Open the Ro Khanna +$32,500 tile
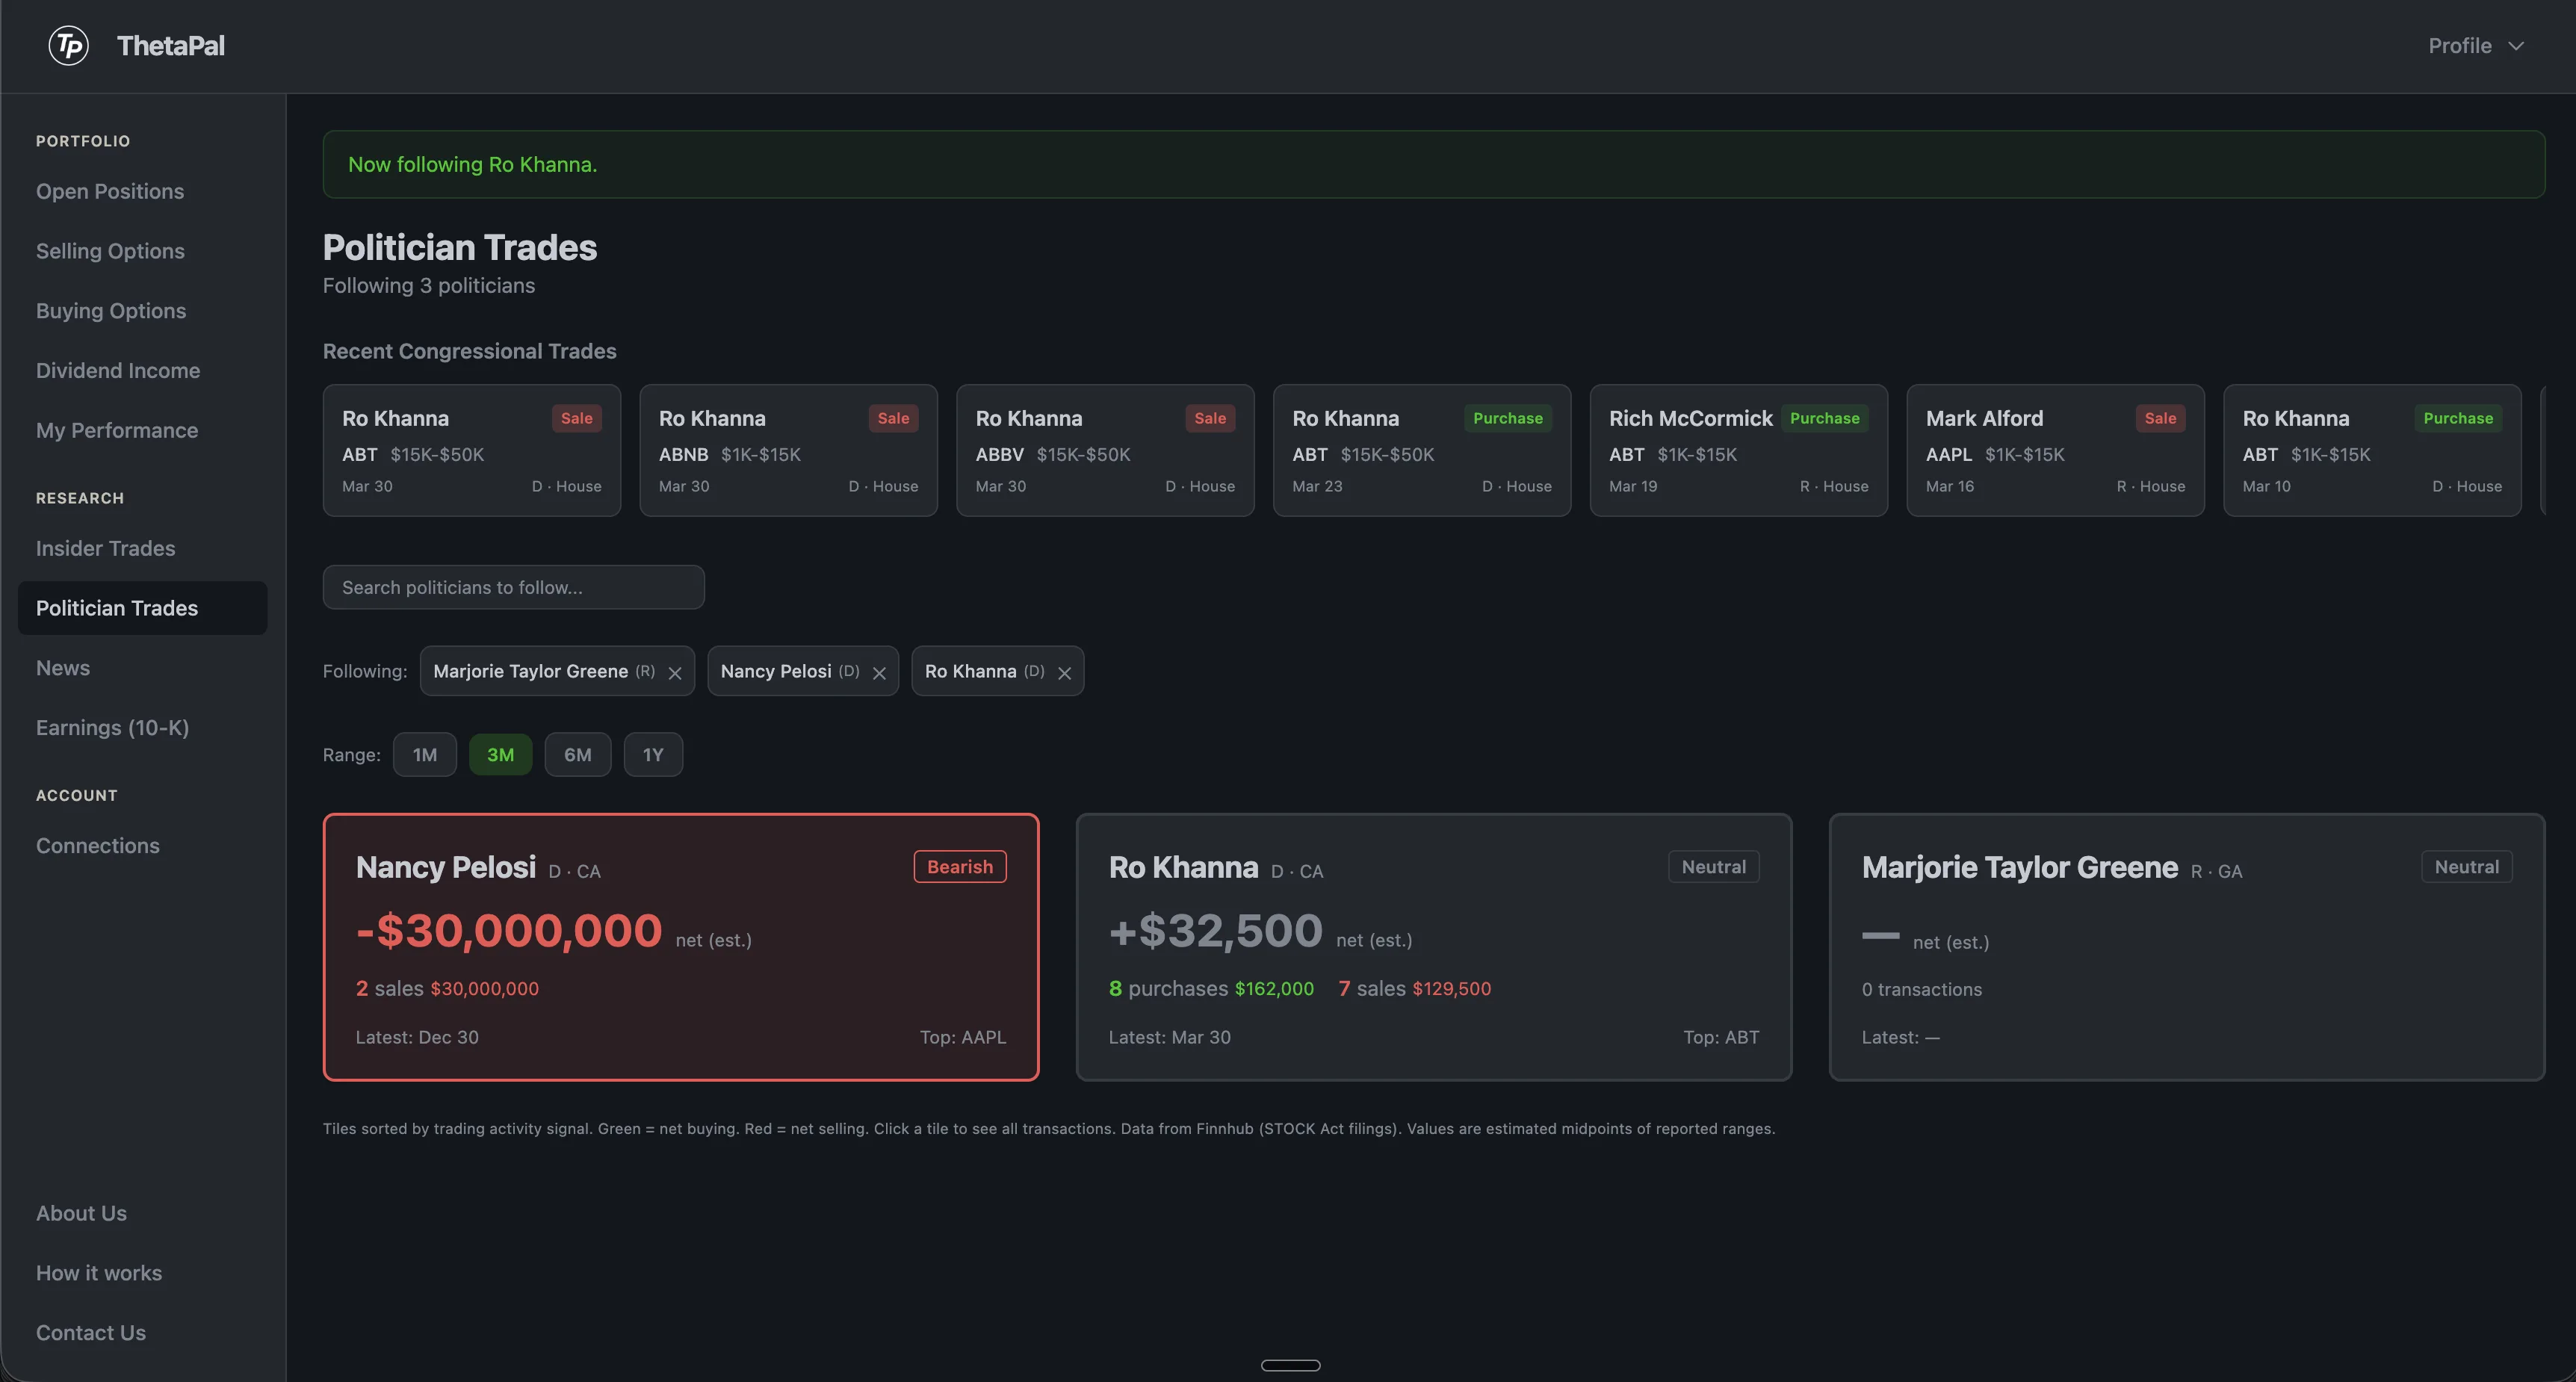The height and width of the screenshot is (1382, 2576). point(1433,947)
